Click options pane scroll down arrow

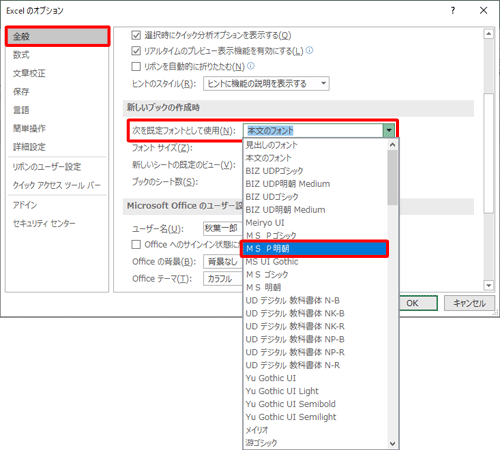[489, 285]
